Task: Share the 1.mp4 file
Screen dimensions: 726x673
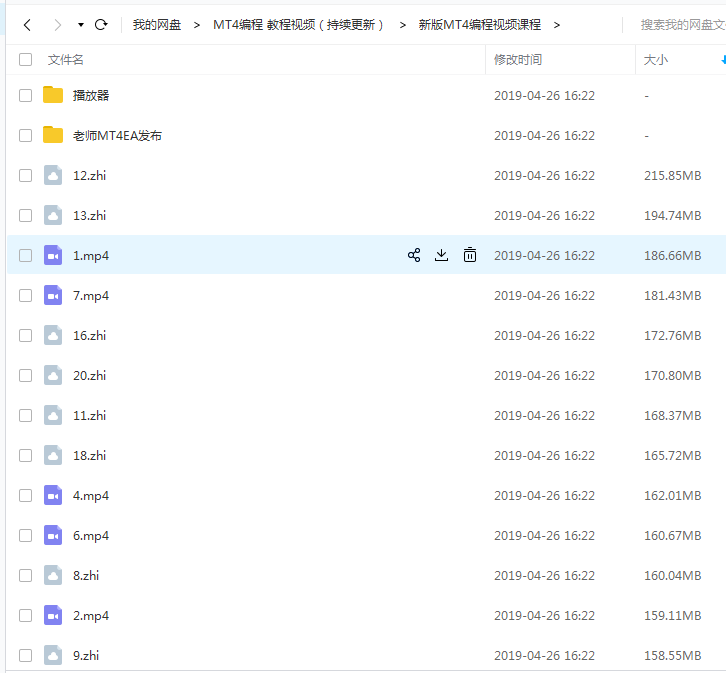Action: (x=414, y=255)
